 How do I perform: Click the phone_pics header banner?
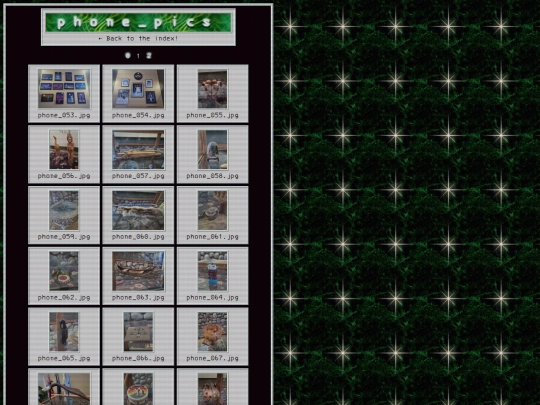pyautogui.click(x=138, y=22)
